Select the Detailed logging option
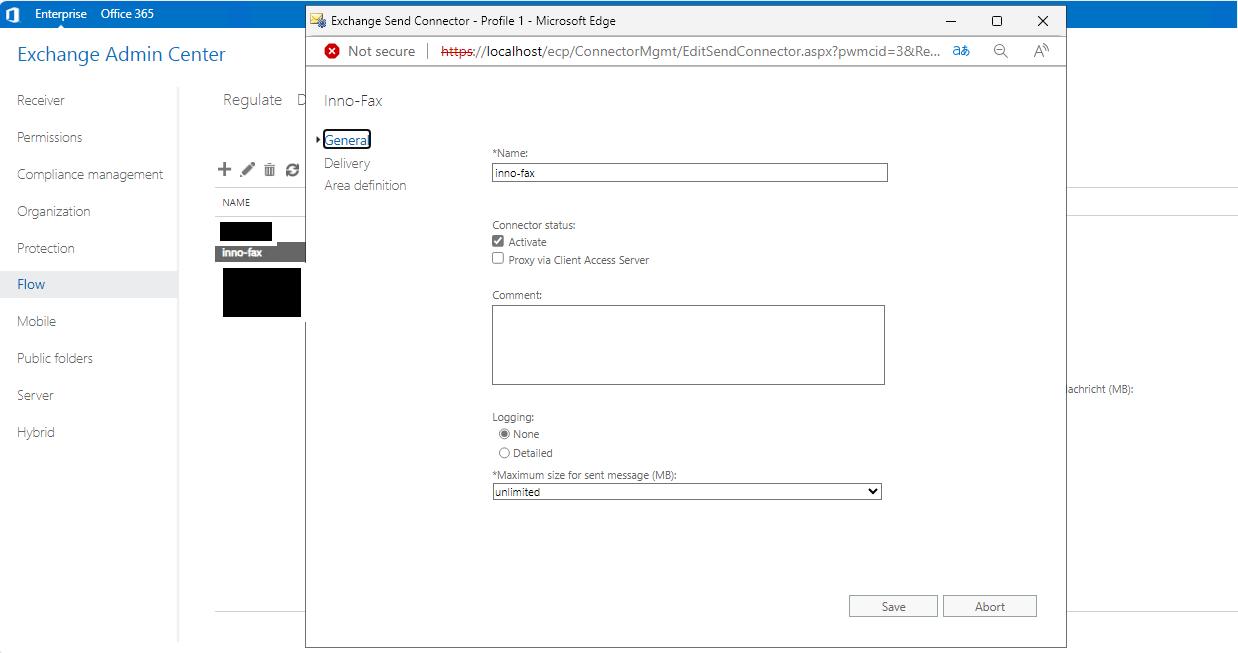1238x653 pixels. coord(504,453)
